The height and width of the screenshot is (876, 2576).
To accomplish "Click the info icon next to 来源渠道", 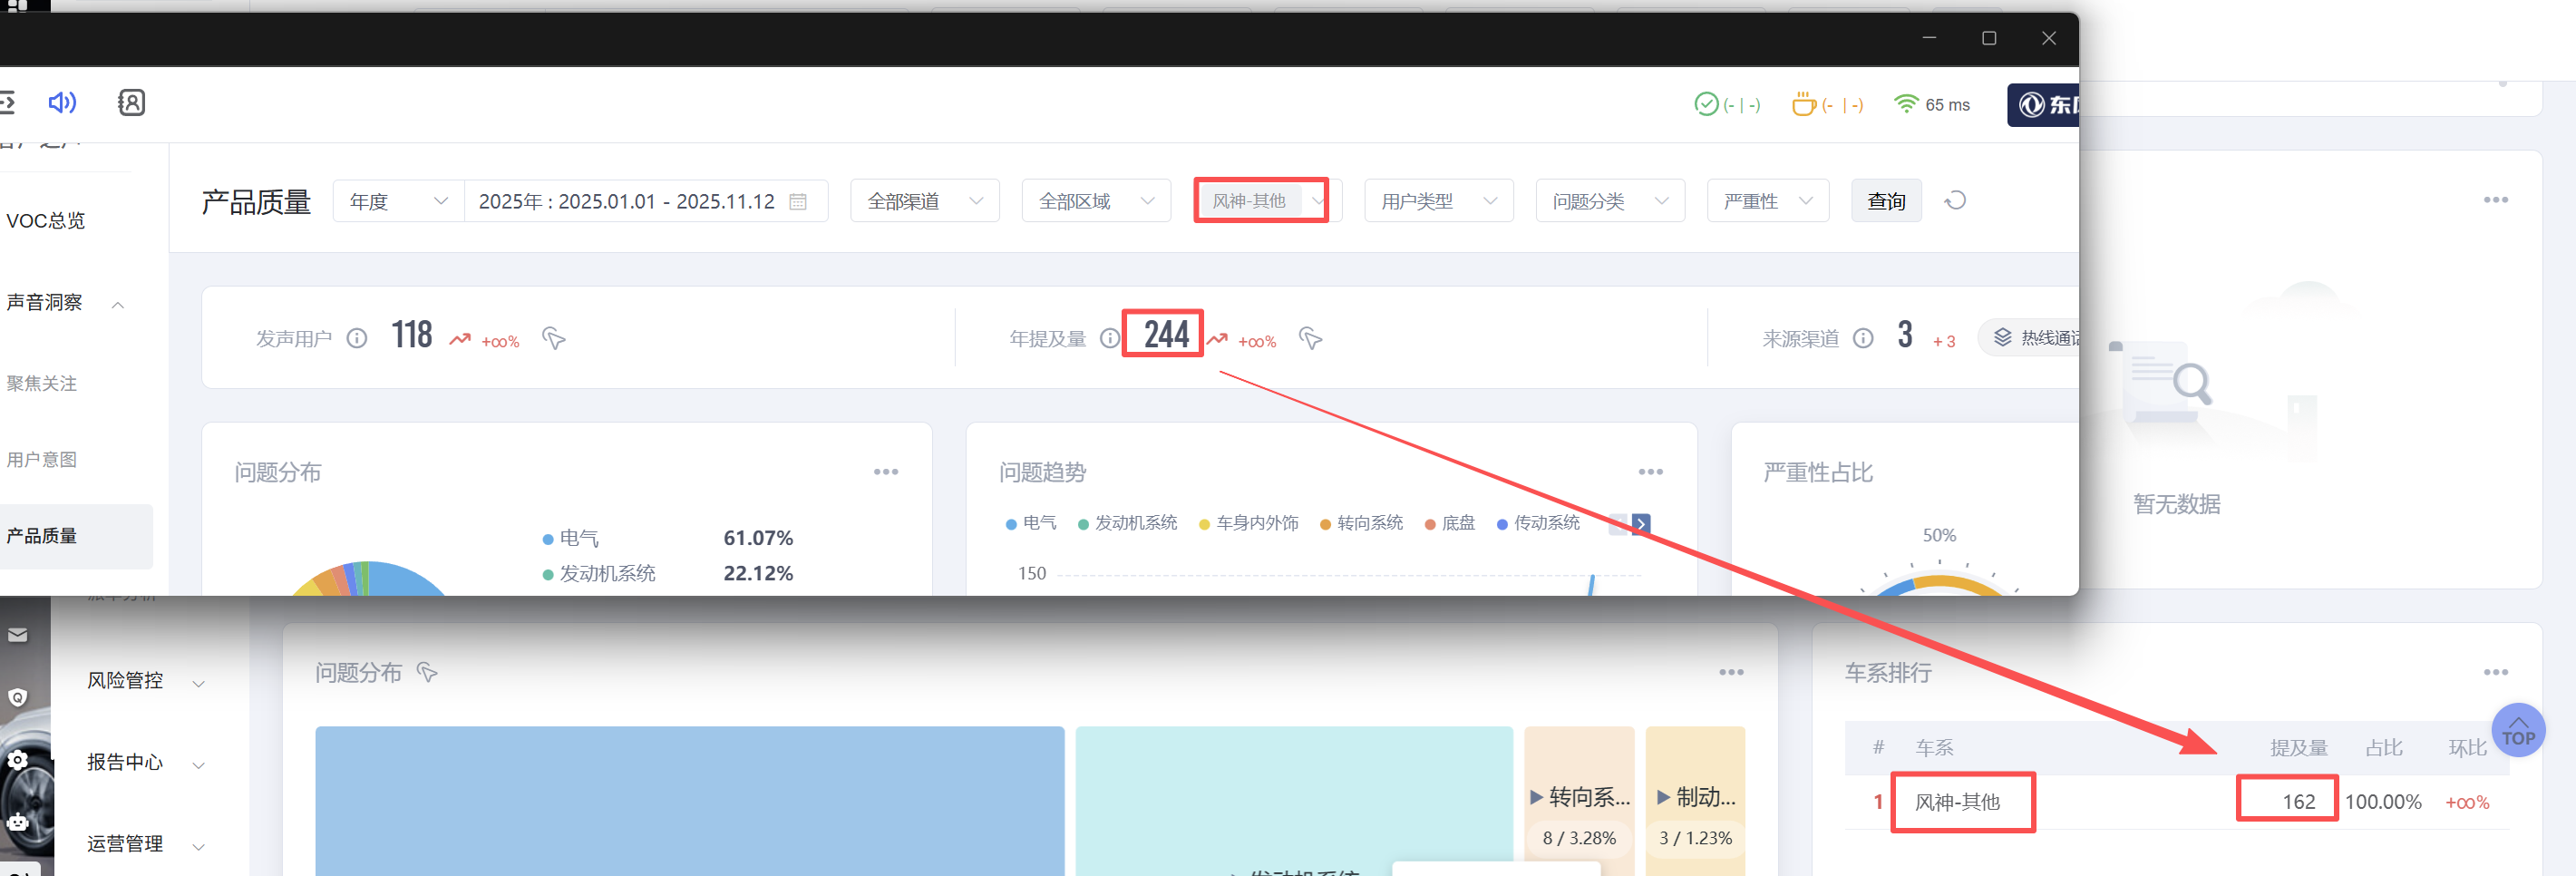I will (x=1862, y=338).
